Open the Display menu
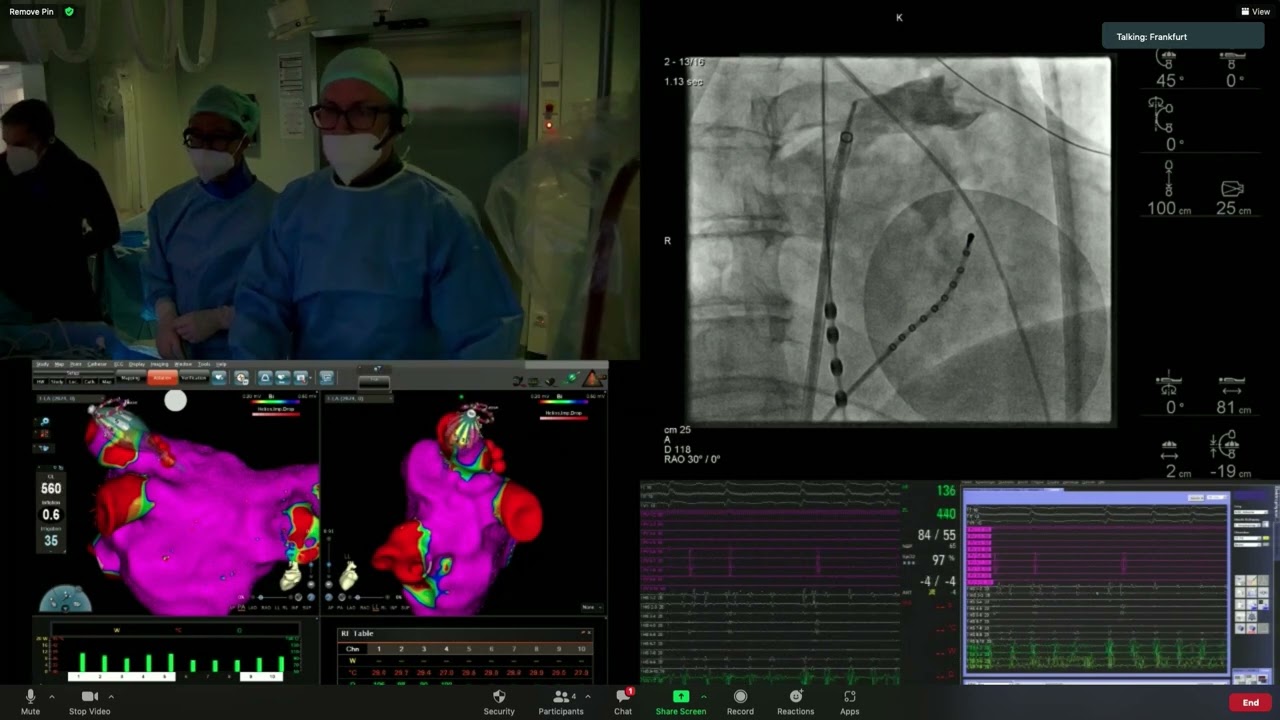This screenshot has height=720, width=1280. 137,364
